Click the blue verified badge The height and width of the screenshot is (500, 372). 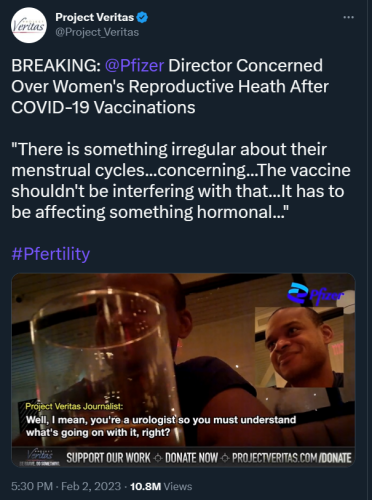(x=142, y=17)
